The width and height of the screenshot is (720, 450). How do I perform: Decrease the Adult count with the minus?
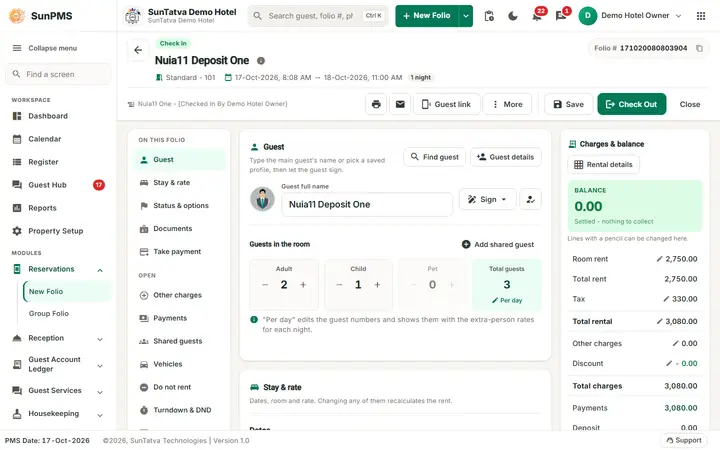click(265, 285)
